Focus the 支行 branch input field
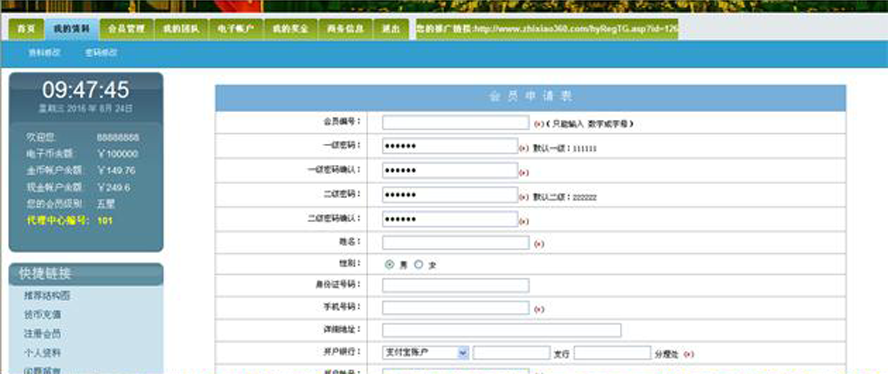 click(x=511, y=352)
